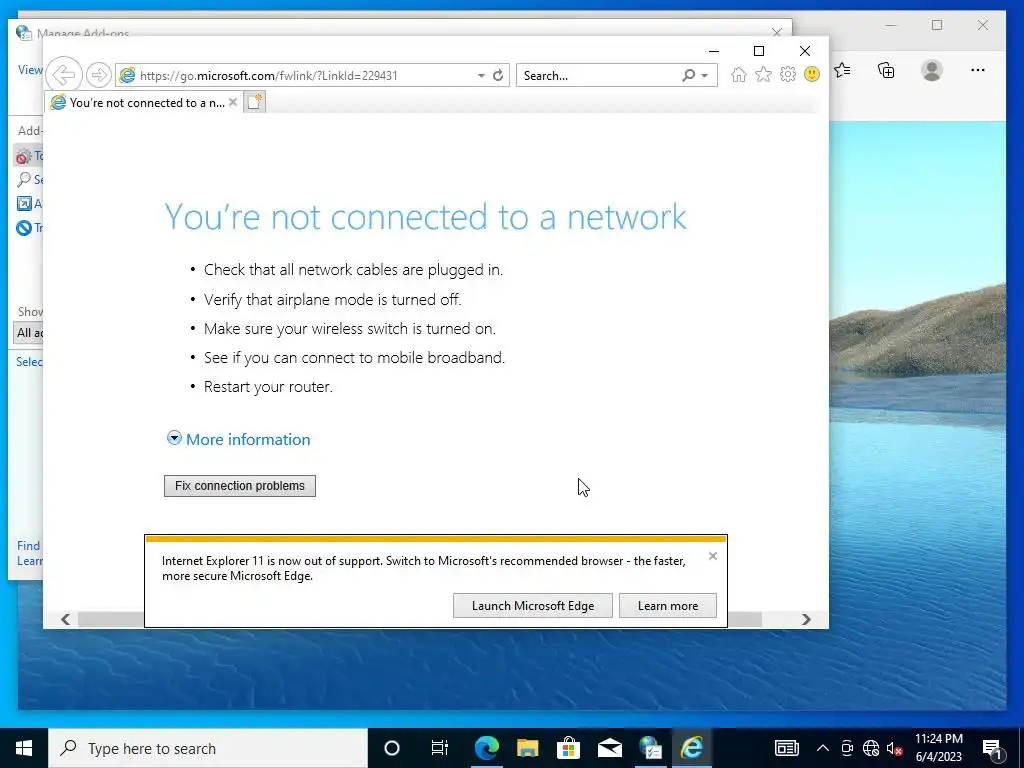Click the smiley feedback icon
1024x768 pixels.
(x=812, y=74)
